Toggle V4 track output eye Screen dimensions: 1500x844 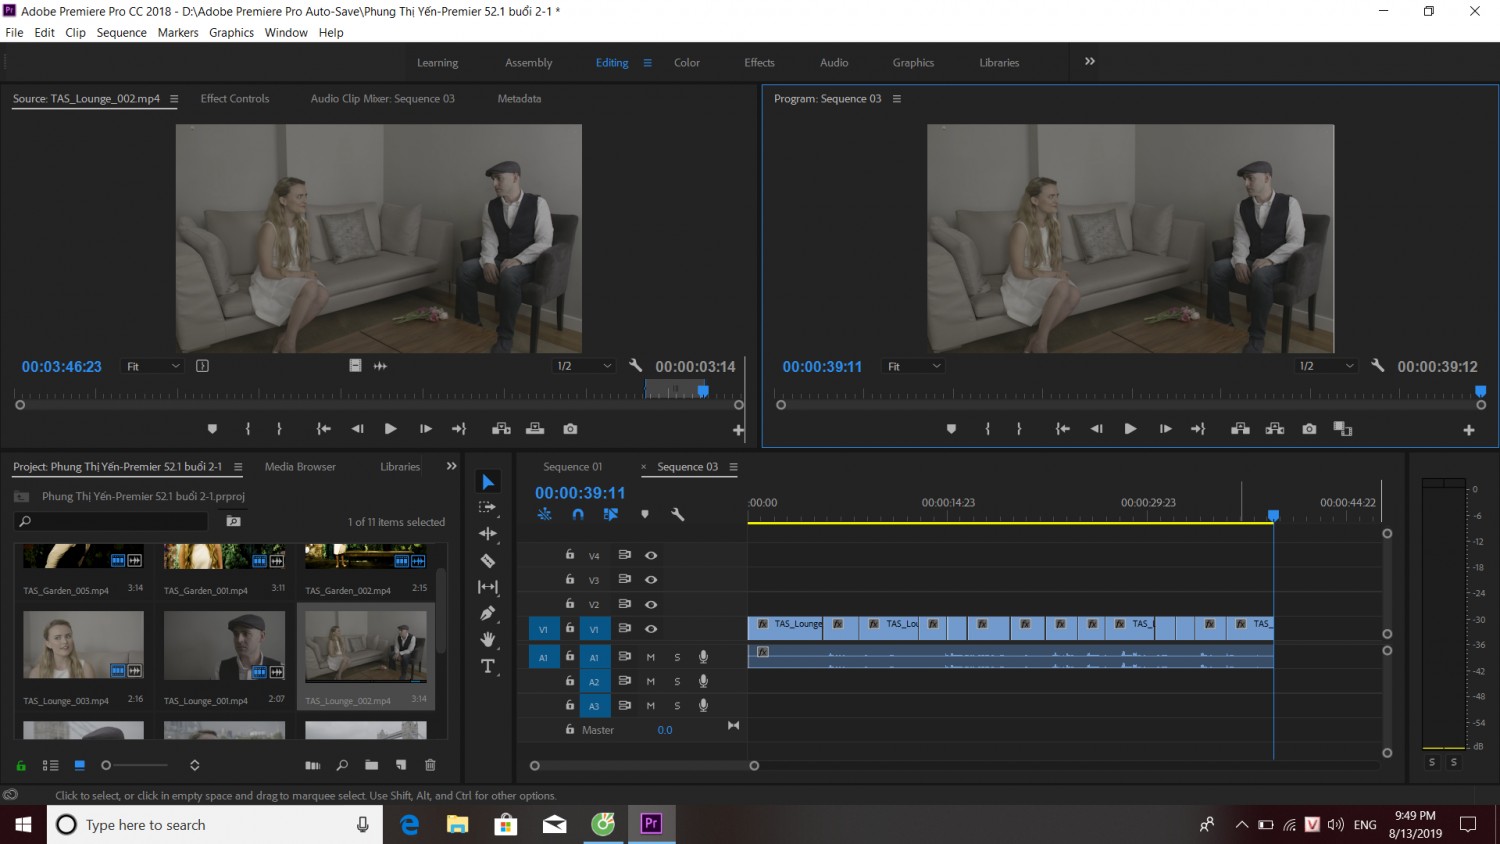[x=651, y=555]
